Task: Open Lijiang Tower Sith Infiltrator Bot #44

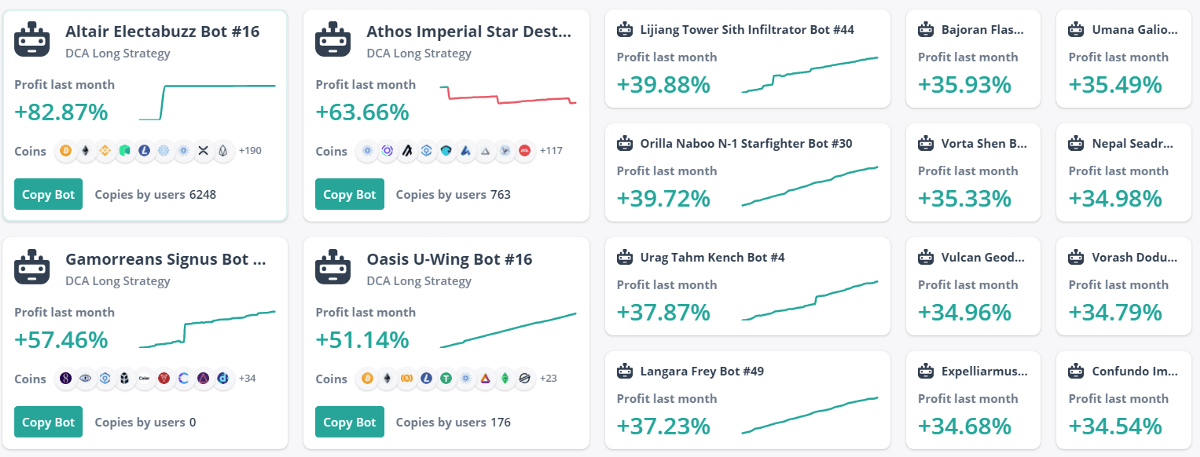Action: [746, 30]
